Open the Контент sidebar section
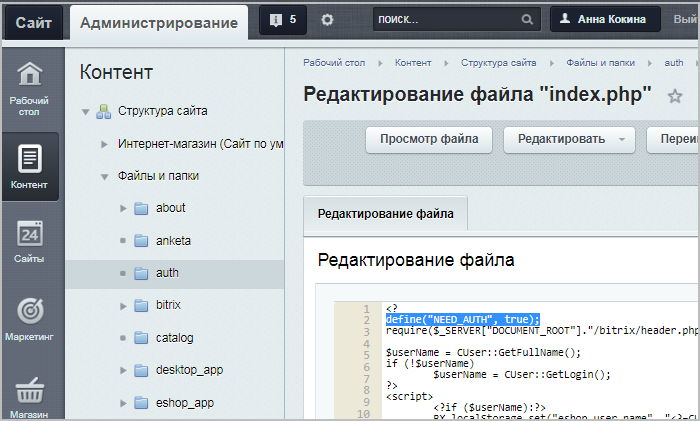Viewport: 700px width, 421px height. tap(29, 167)
